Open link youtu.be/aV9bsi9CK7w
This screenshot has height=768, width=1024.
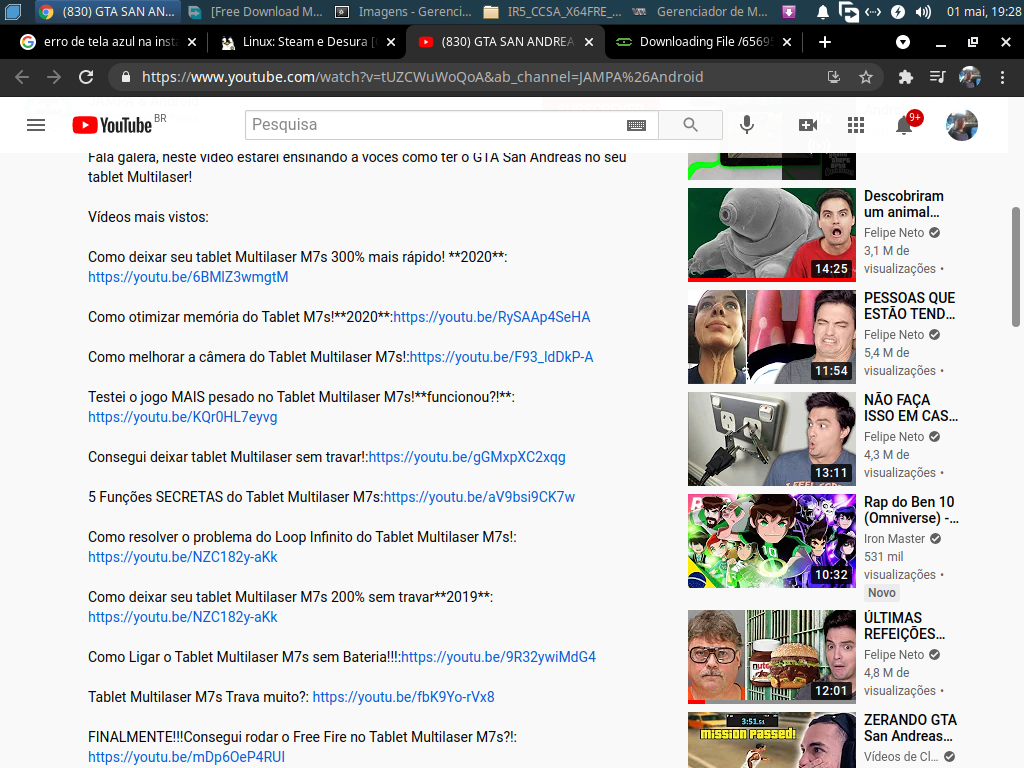[x=479, y=497]
